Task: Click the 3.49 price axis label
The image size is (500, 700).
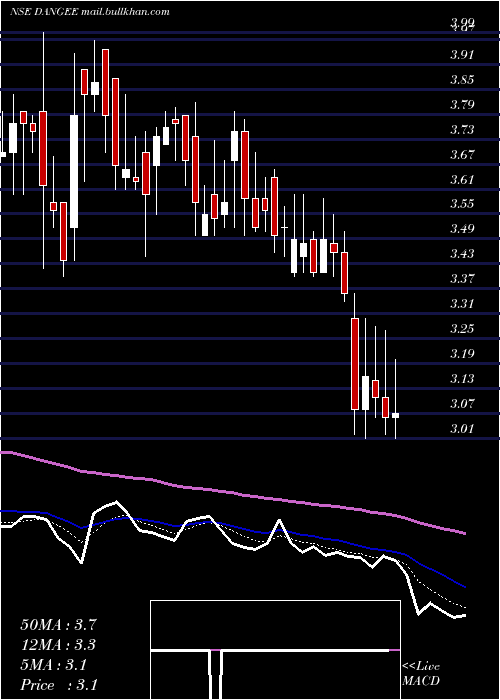Action: (462, 229)
